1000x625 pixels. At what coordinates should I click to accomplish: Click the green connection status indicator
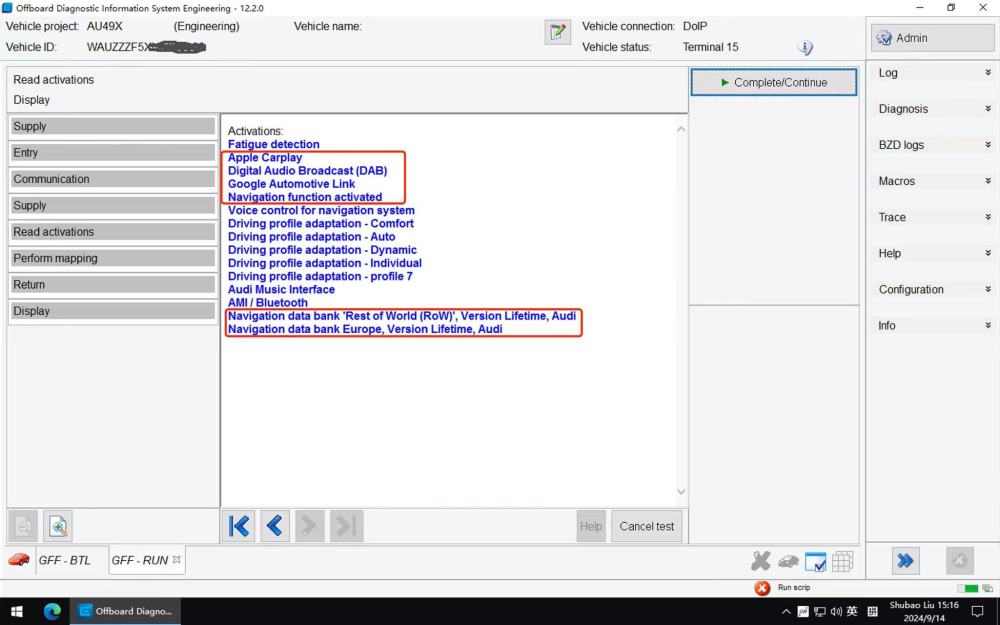click(968, 588)
